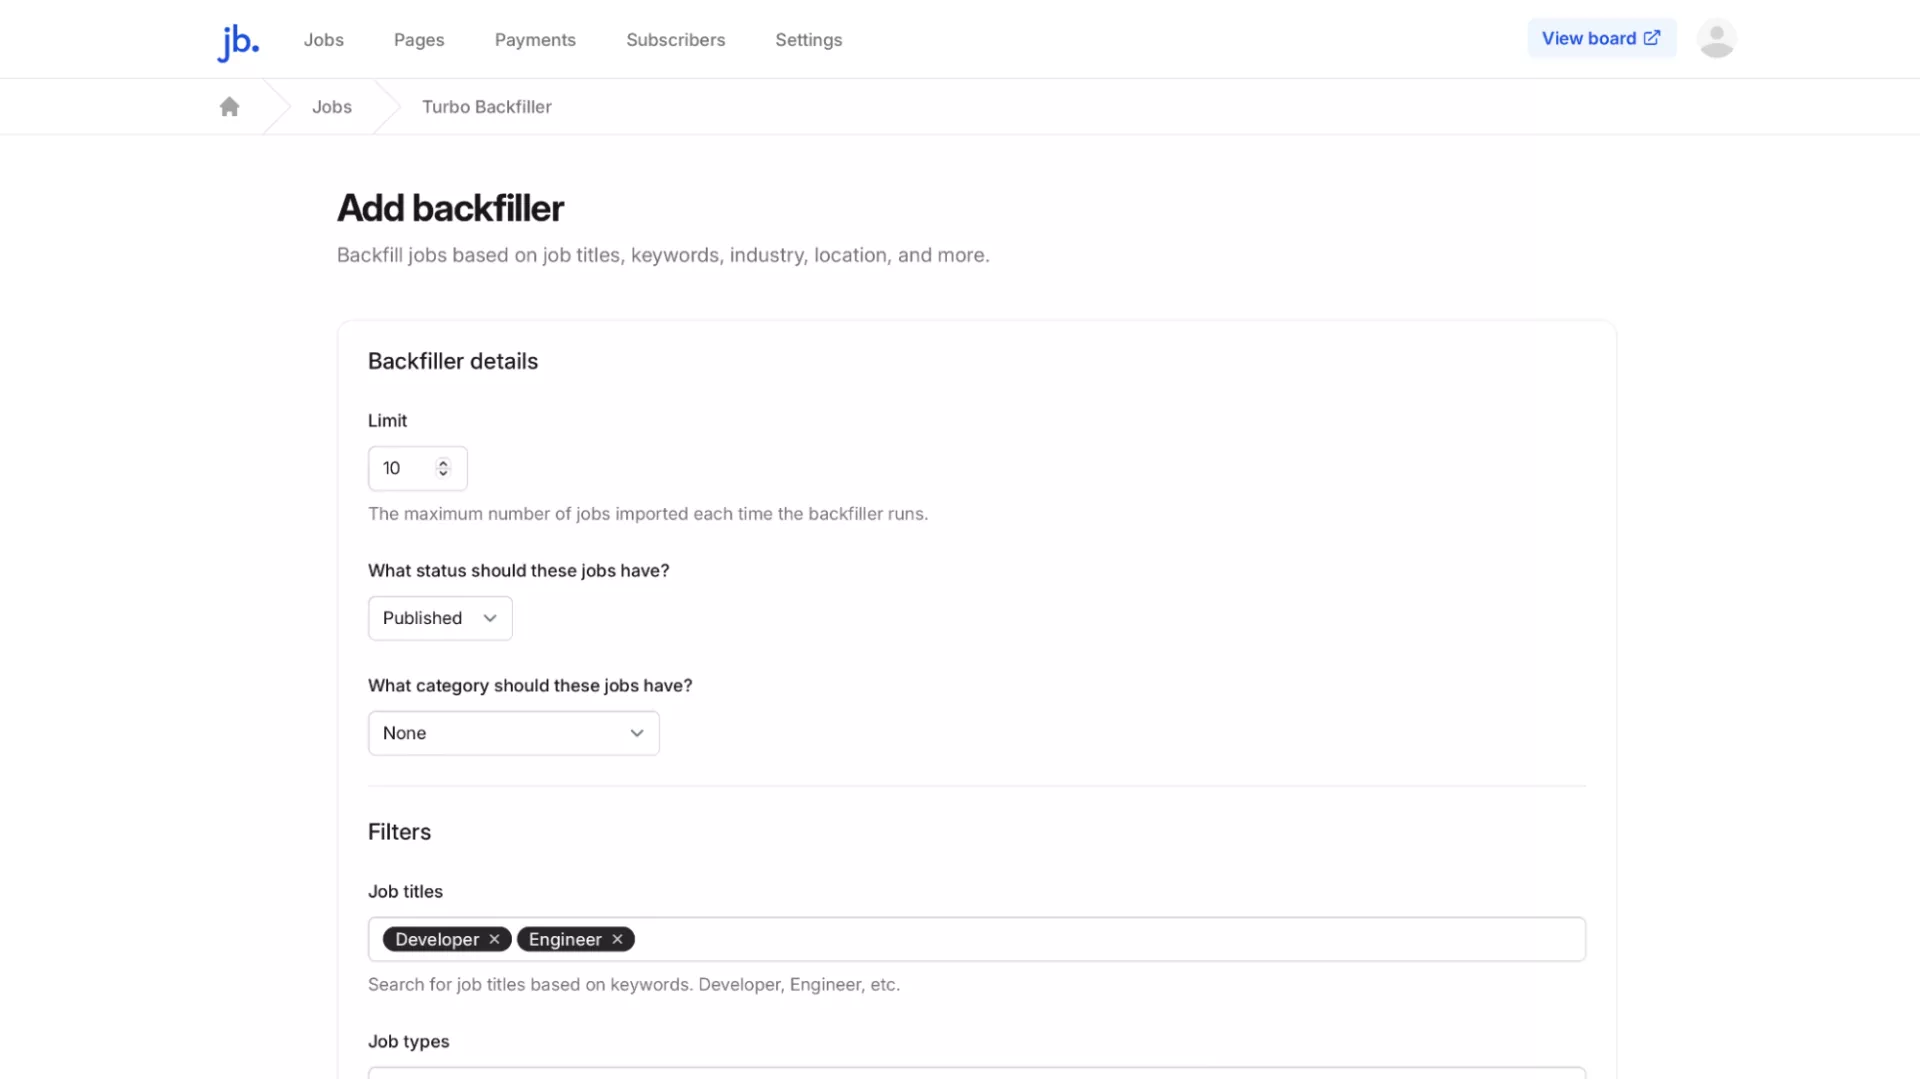Click the Job titles tag input field
Viewport: 1920px width, 1080px height.
tap(1100, 939)
